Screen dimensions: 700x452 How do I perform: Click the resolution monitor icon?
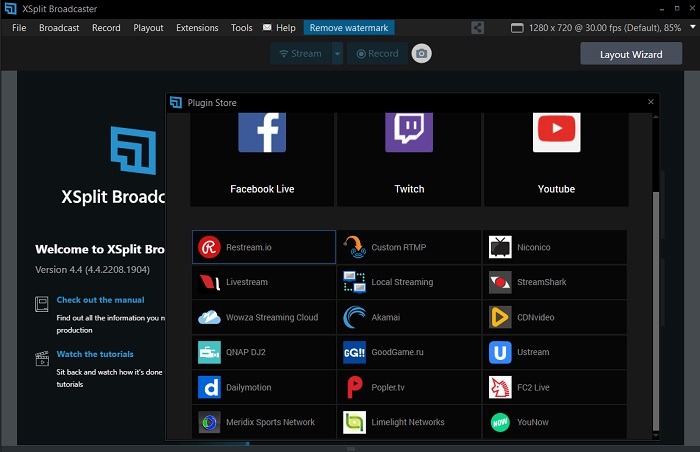[517, 28]
